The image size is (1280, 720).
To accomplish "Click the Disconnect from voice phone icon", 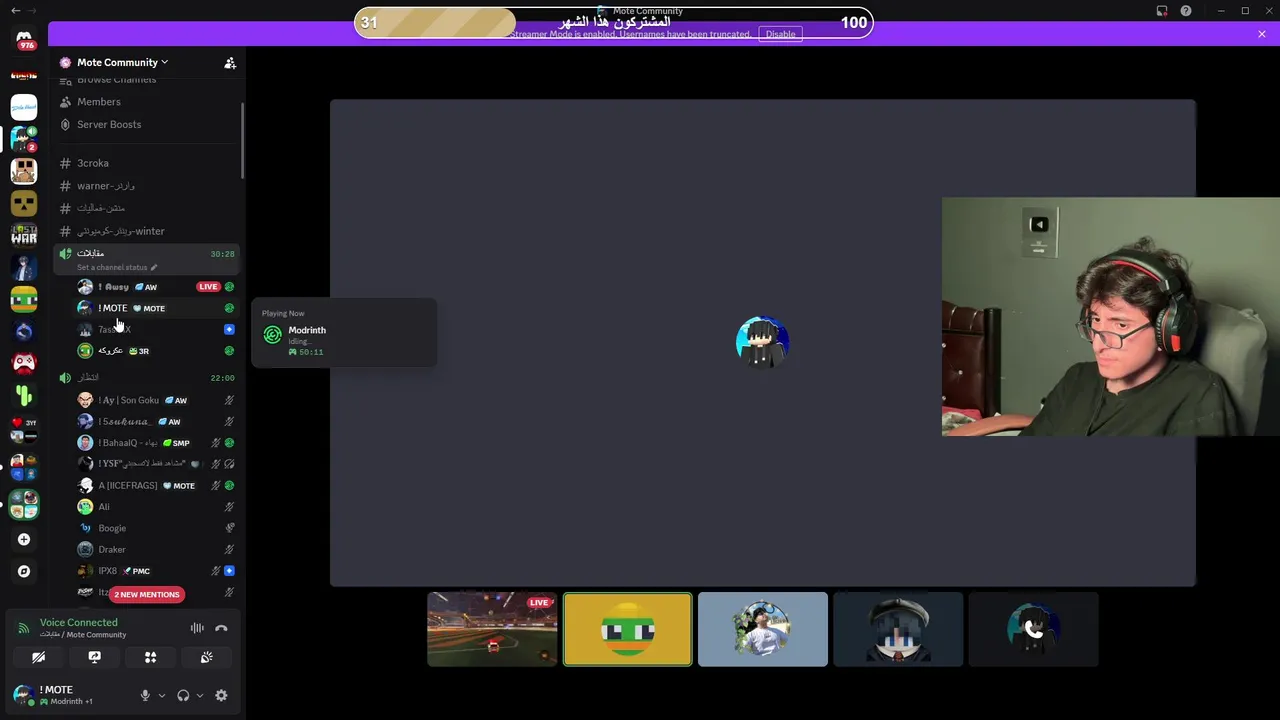I will click(x=221, y=628).
